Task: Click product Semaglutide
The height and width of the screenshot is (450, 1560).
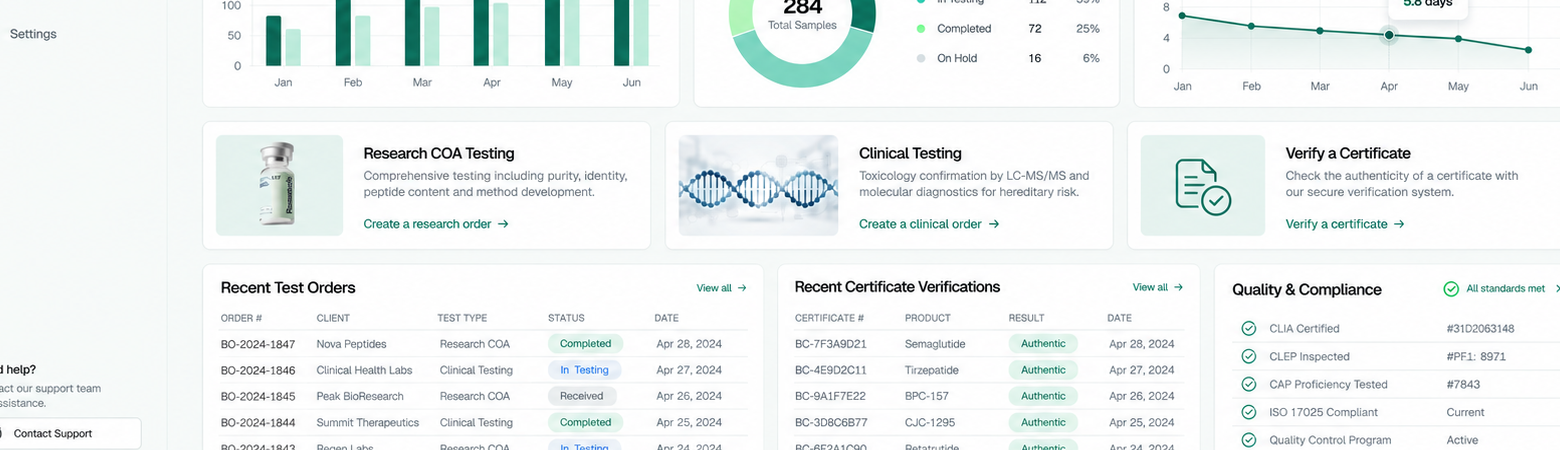Action: [935, 344]
